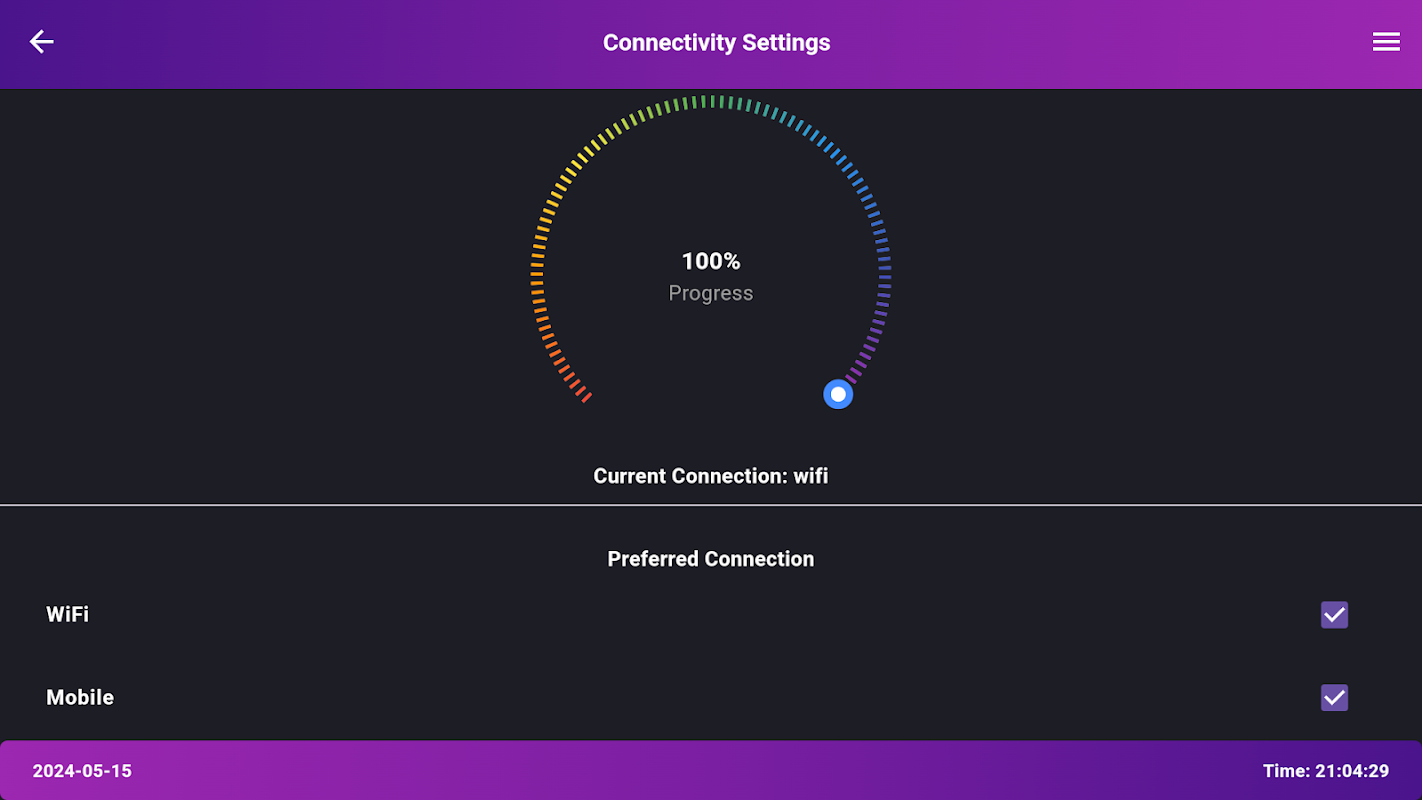Image resolution: width=1422 pixels, height=800 pixels.
Task: Click the Progress label inside the gauge
Action: [711, 293]
